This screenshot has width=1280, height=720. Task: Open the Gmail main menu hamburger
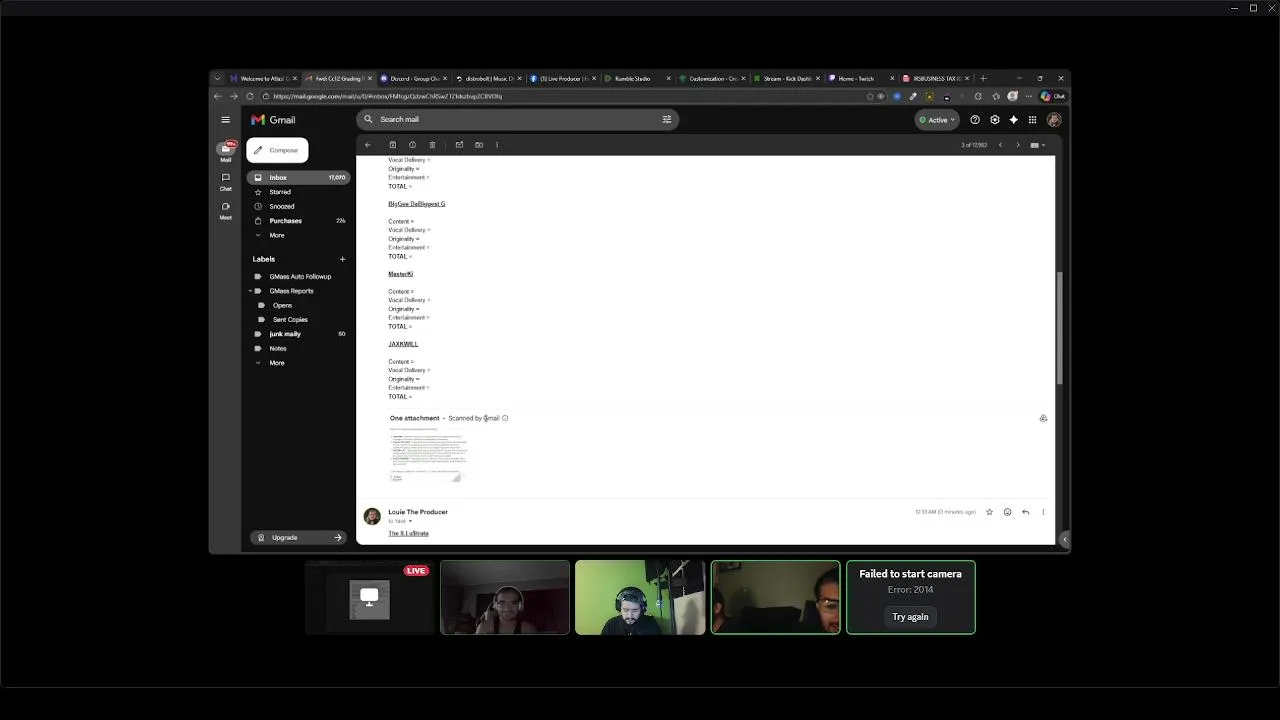226,119
